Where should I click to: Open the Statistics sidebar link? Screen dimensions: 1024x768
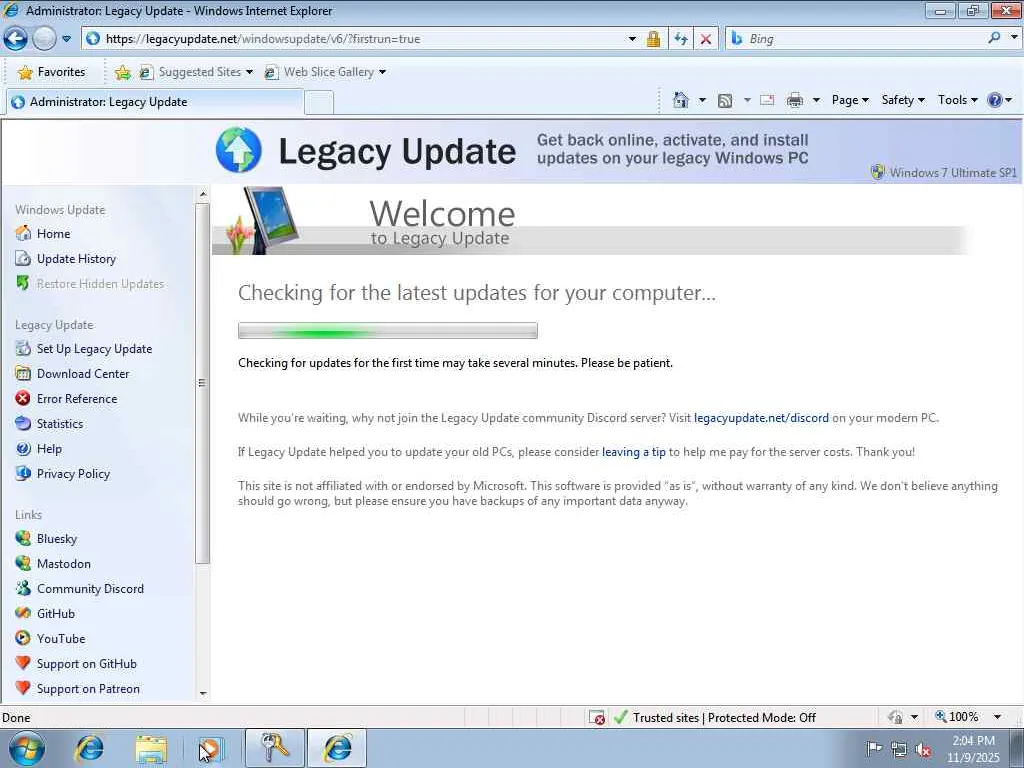(50, 424)
